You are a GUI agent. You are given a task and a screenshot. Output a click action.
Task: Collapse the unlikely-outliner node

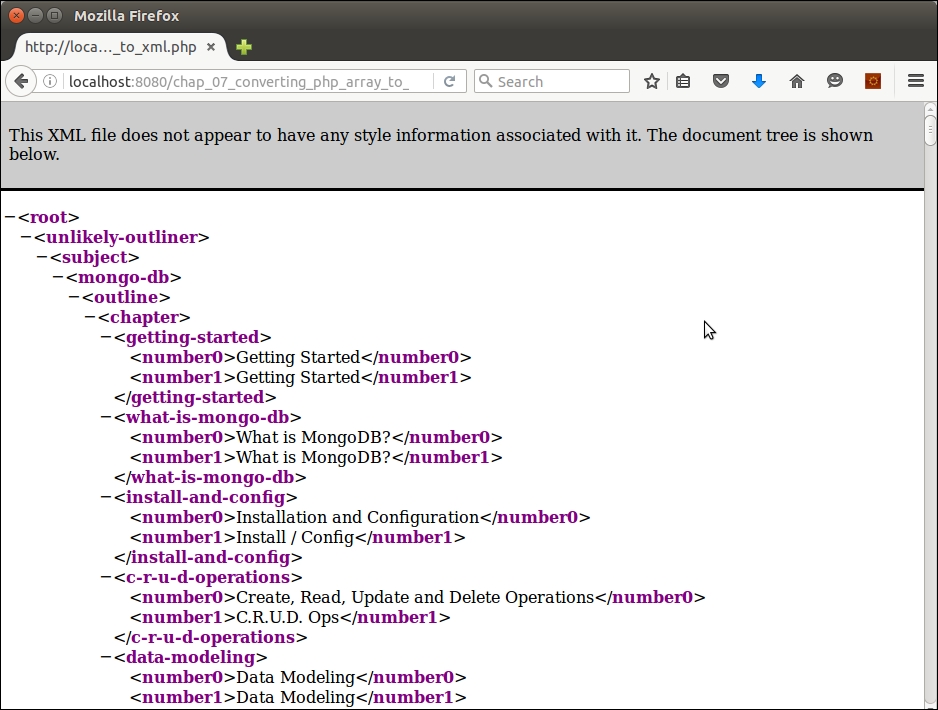point(26,237)
